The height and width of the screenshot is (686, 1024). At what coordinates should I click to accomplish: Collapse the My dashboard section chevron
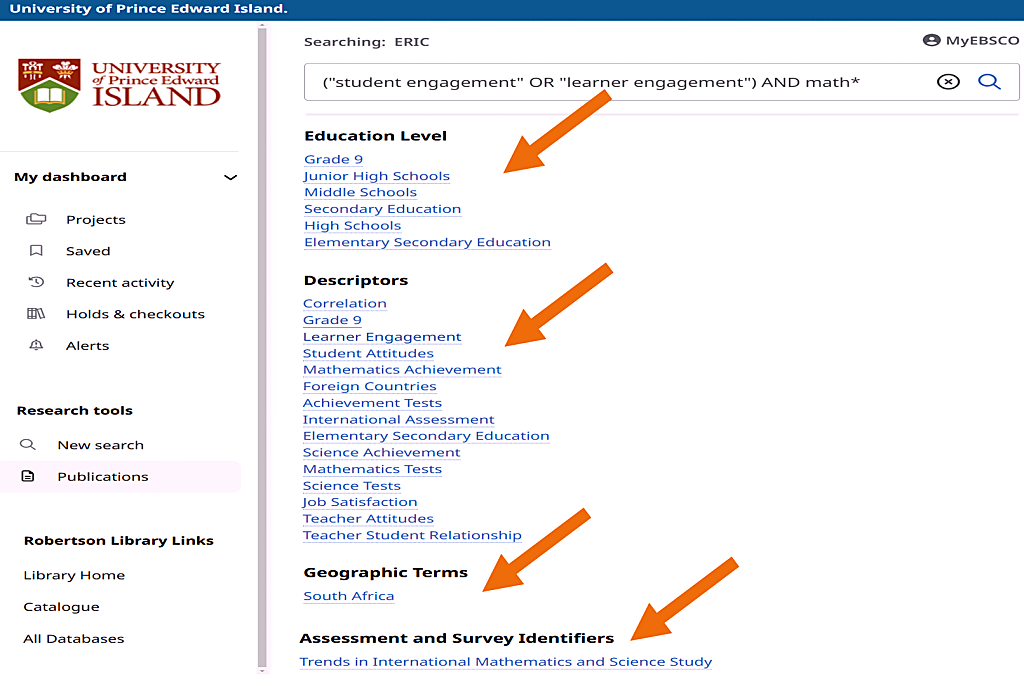pos(230,178)
